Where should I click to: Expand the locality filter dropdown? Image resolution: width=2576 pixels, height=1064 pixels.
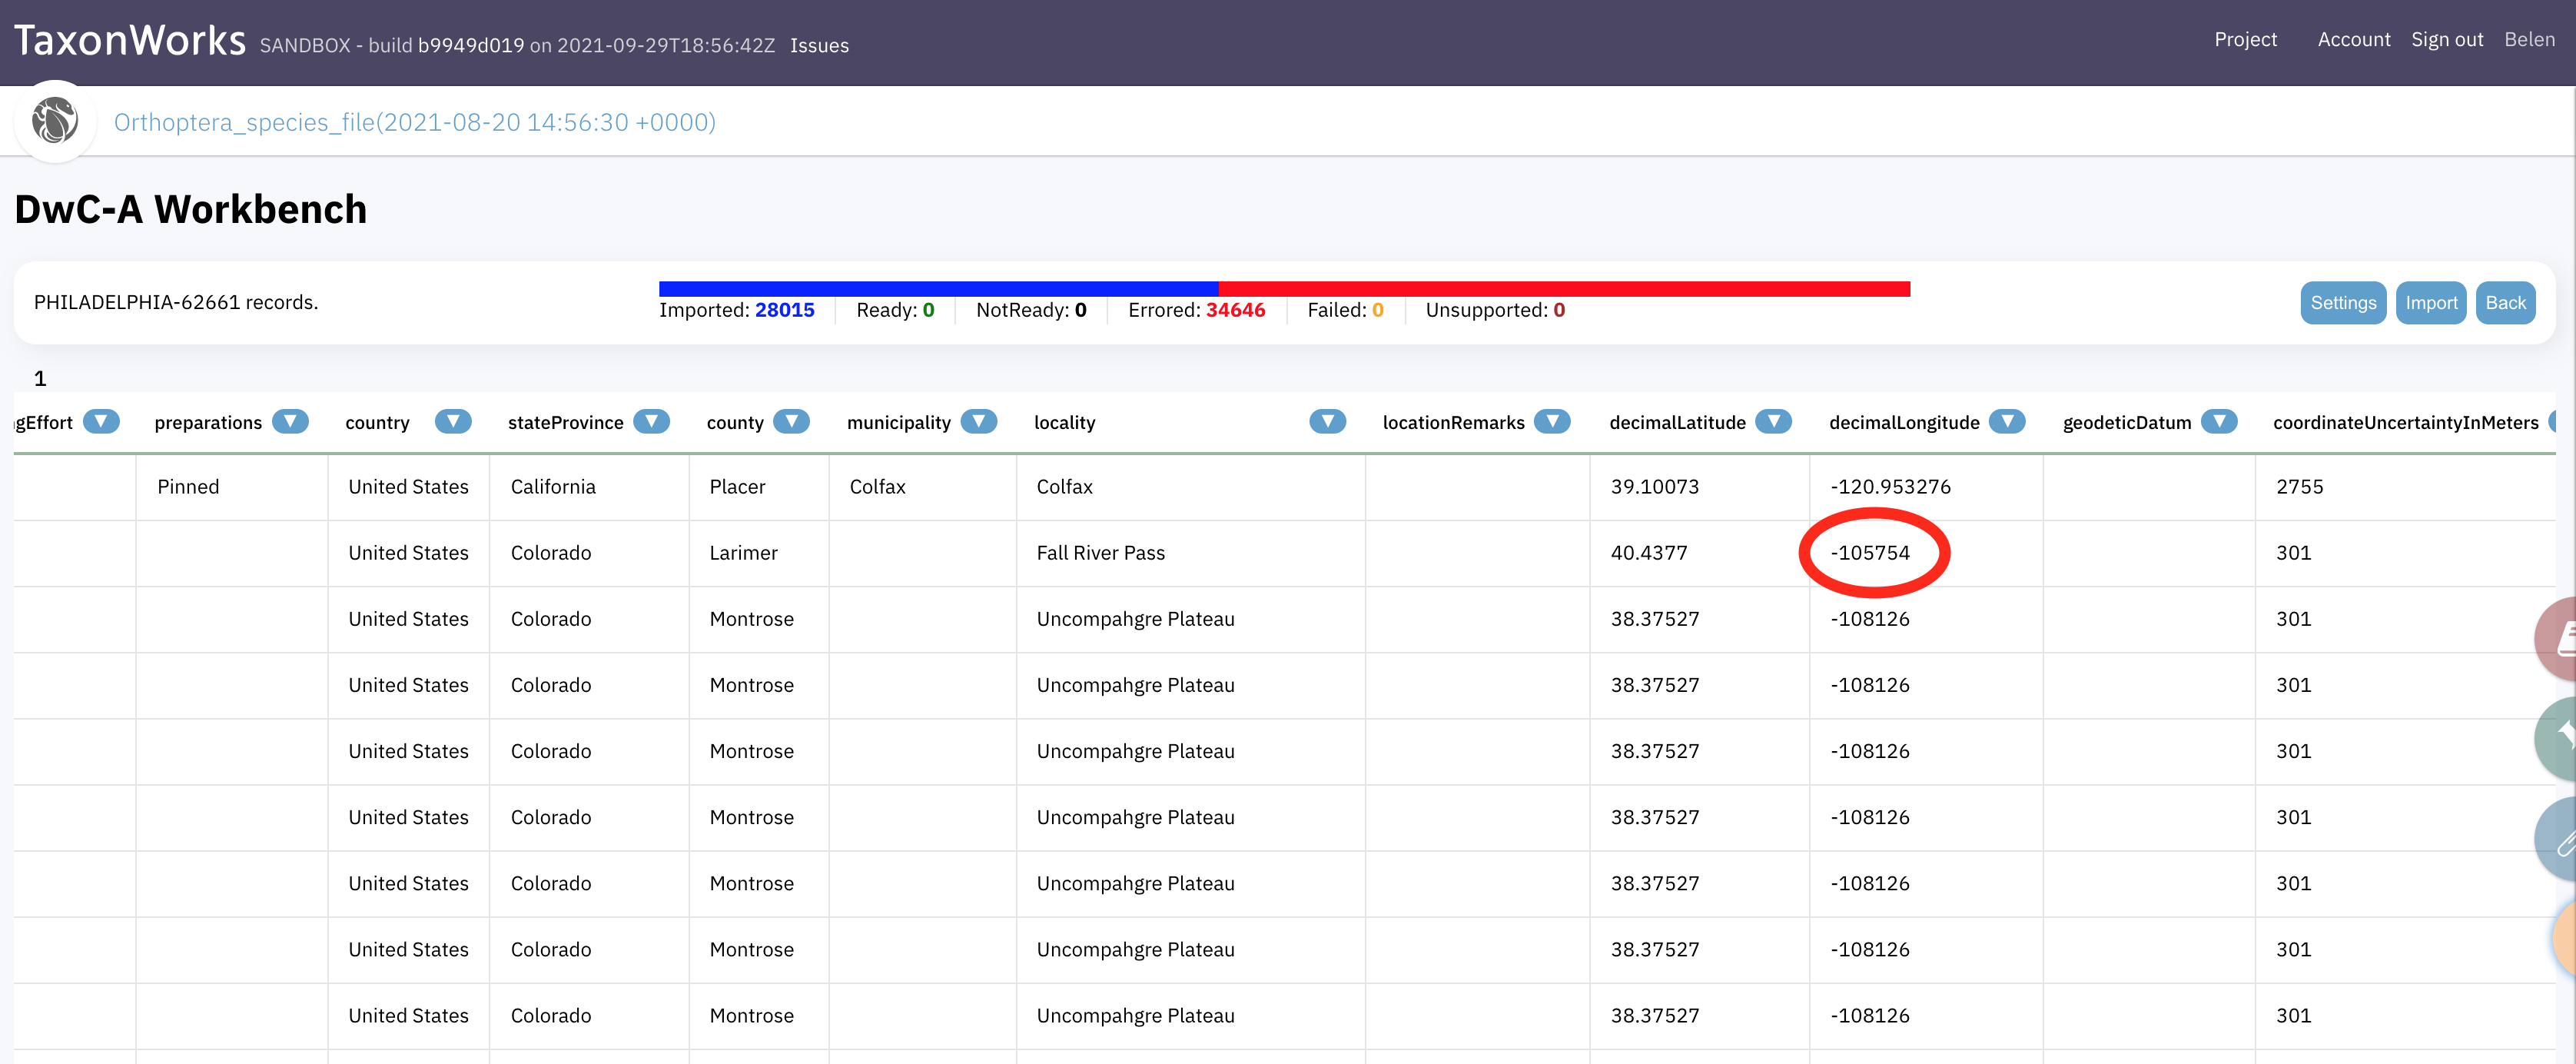coord(1327,422)
